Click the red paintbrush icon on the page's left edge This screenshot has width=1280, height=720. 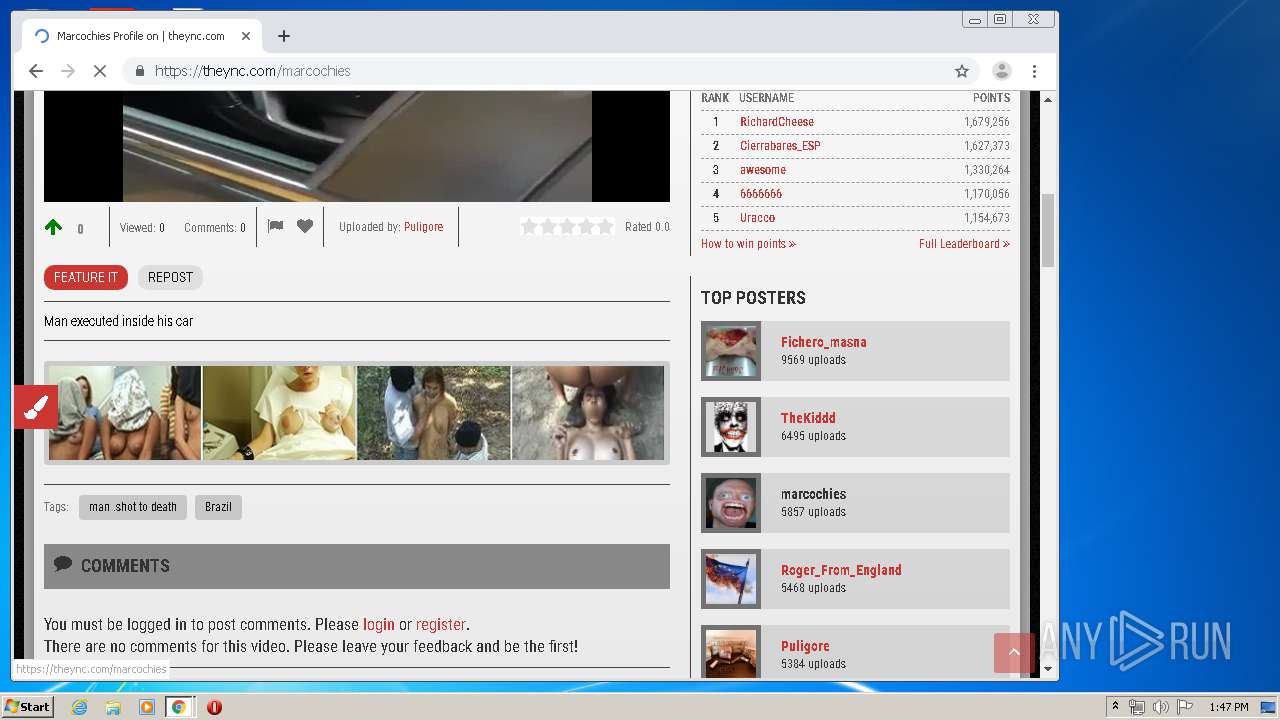[36, 407]
